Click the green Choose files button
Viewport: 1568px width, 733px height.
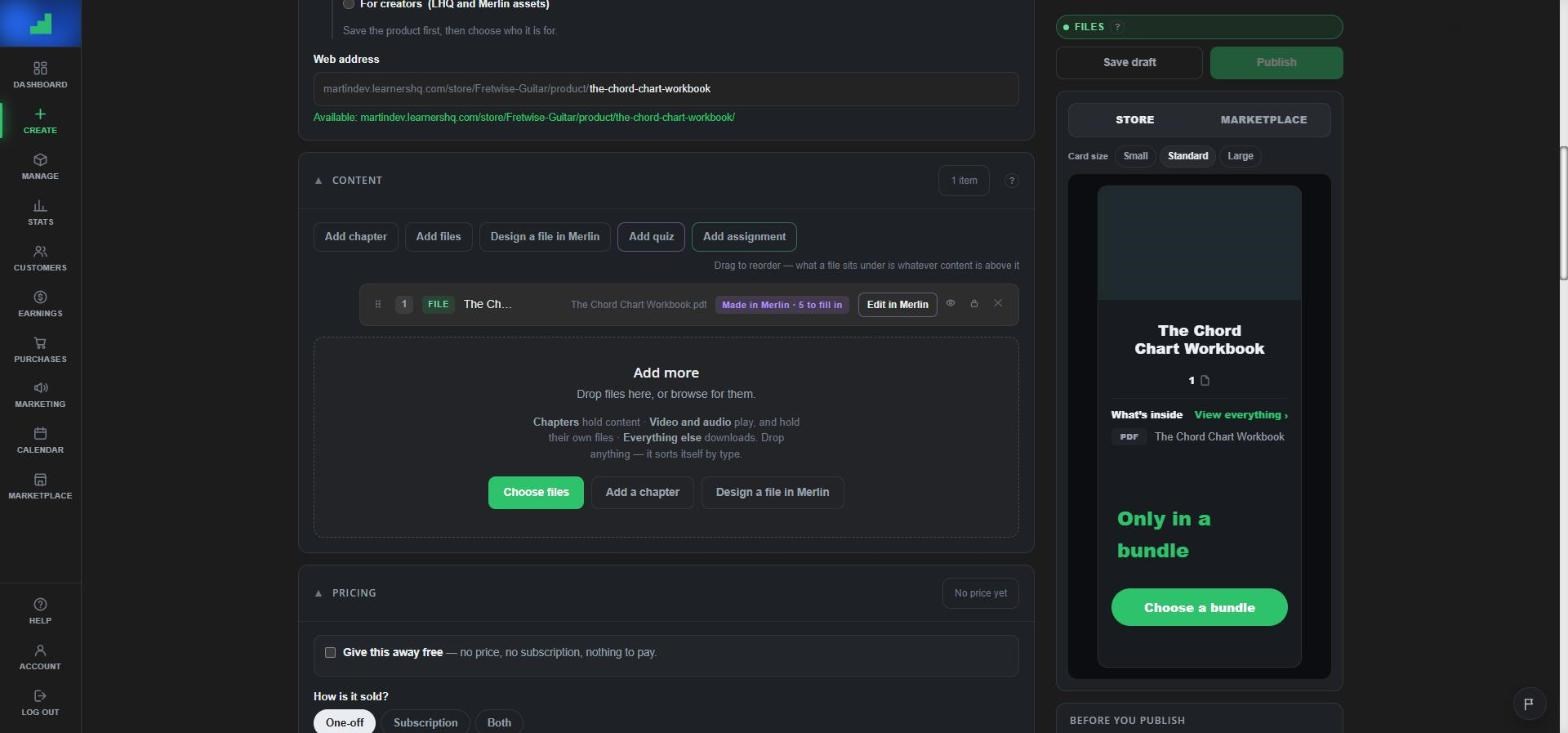tap(536, 492)
